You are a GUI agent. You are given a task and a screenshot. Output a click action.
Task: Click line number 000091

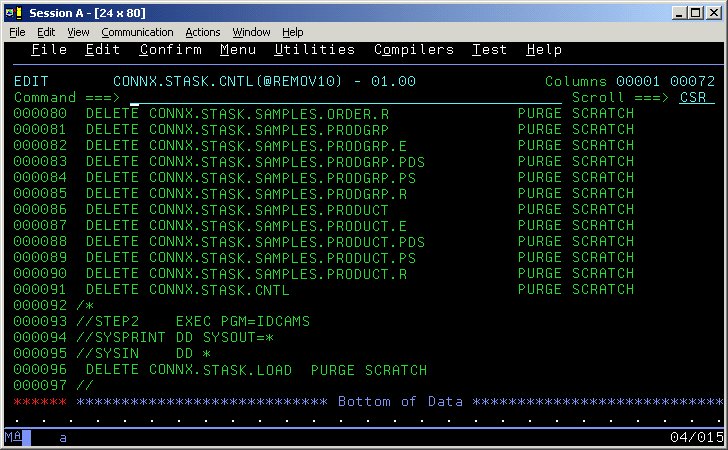[40, 290]
